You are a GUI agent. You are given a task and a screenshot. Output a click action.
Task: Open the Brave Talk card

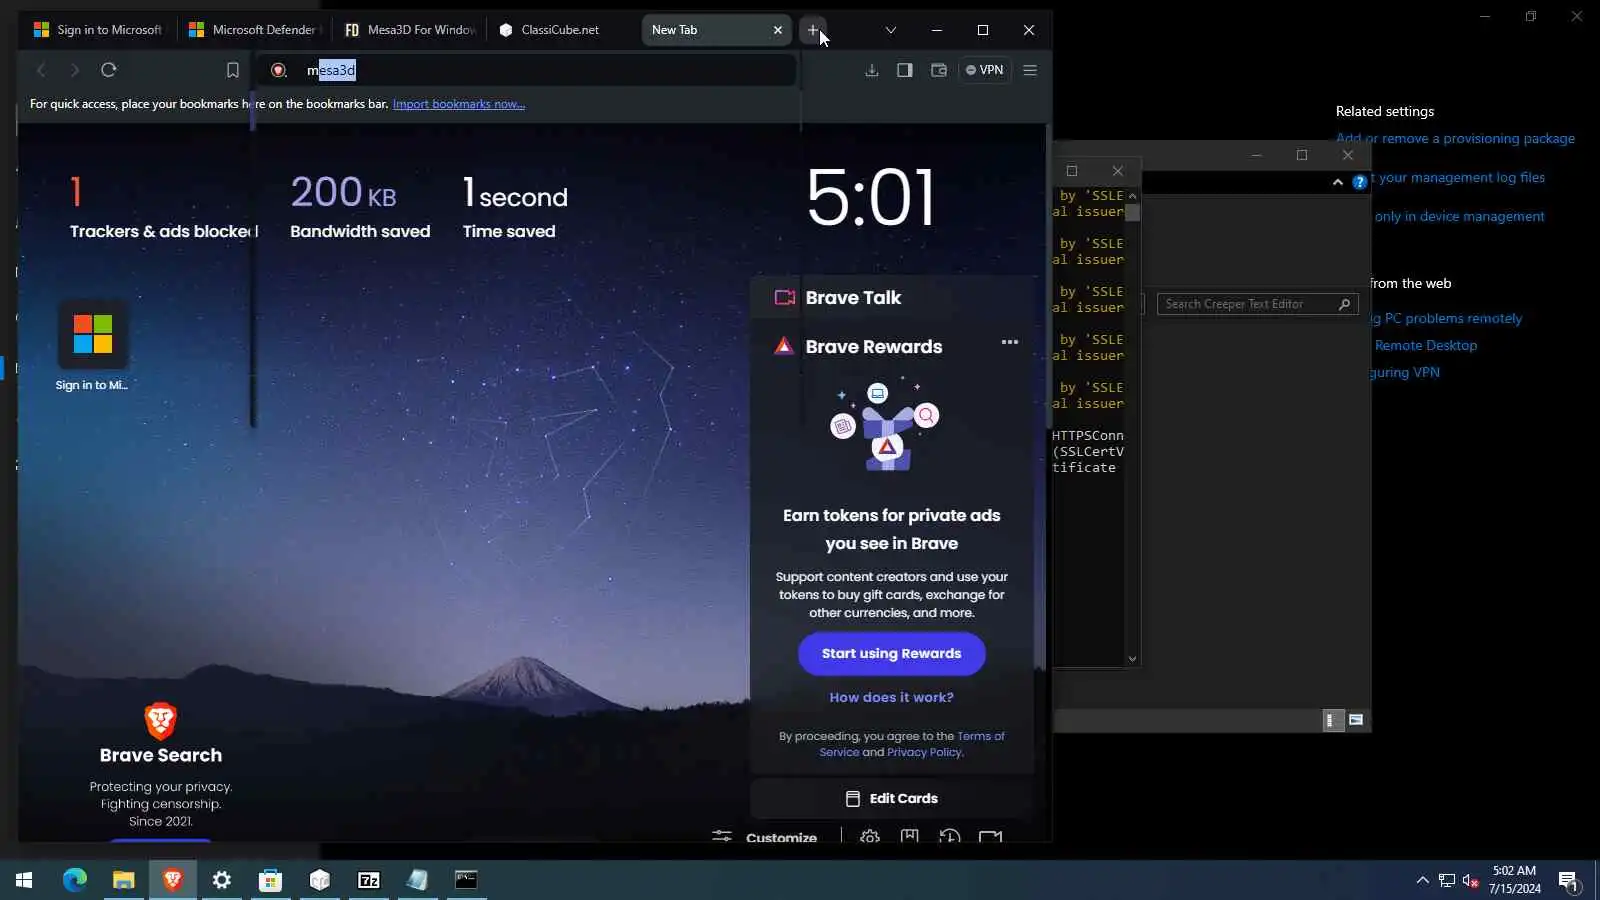892,298
